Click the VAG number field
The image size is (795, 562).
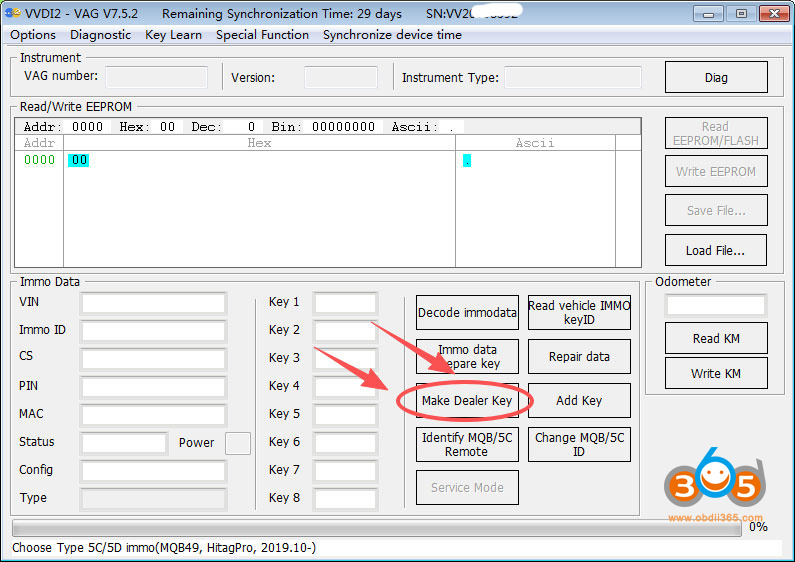click(157, 78)
